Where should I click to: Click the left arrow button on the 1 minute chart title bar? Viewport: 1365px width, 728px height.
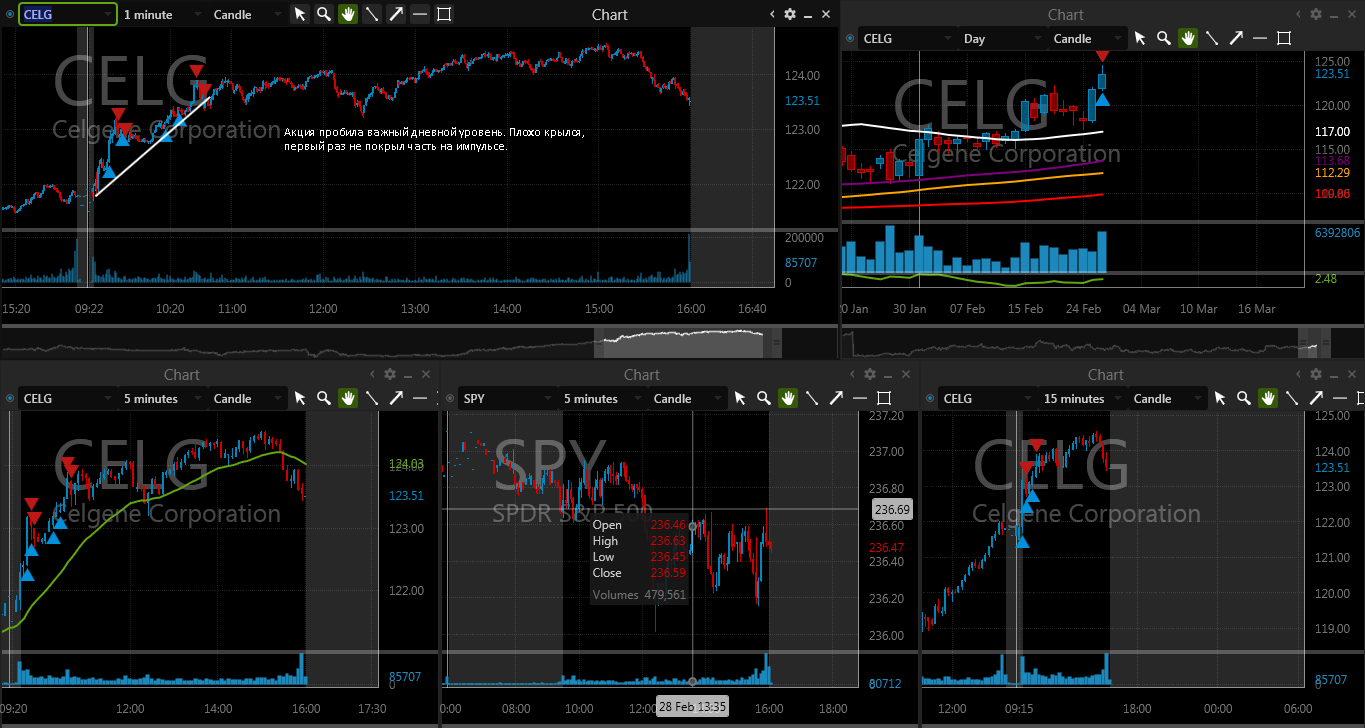pos(772,14)
